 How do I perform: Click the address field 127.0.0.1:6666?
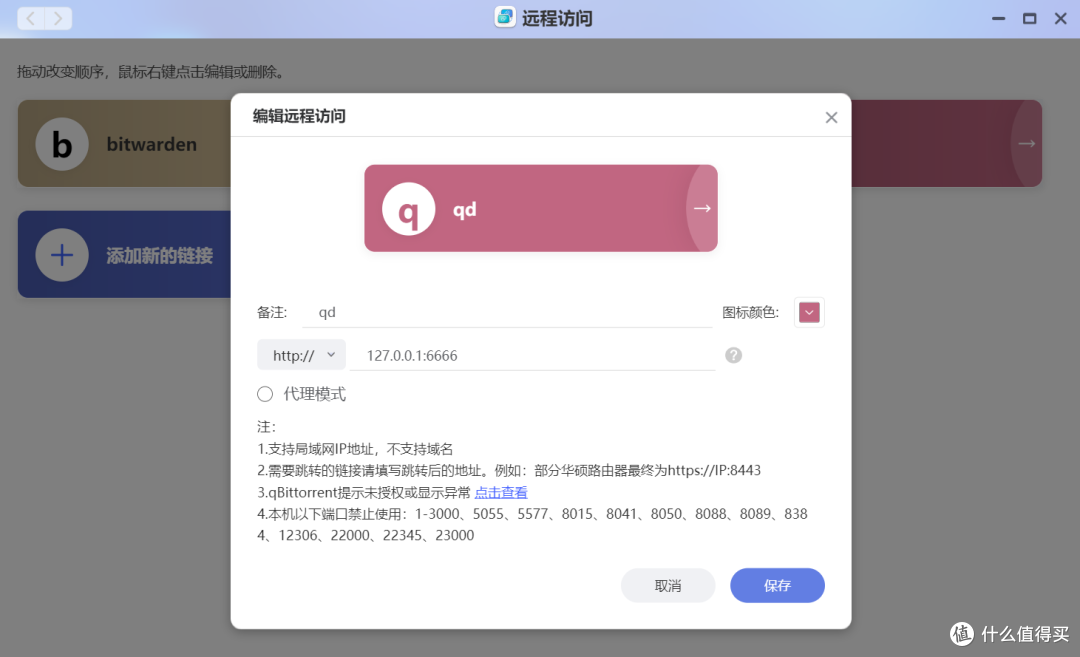532,355
